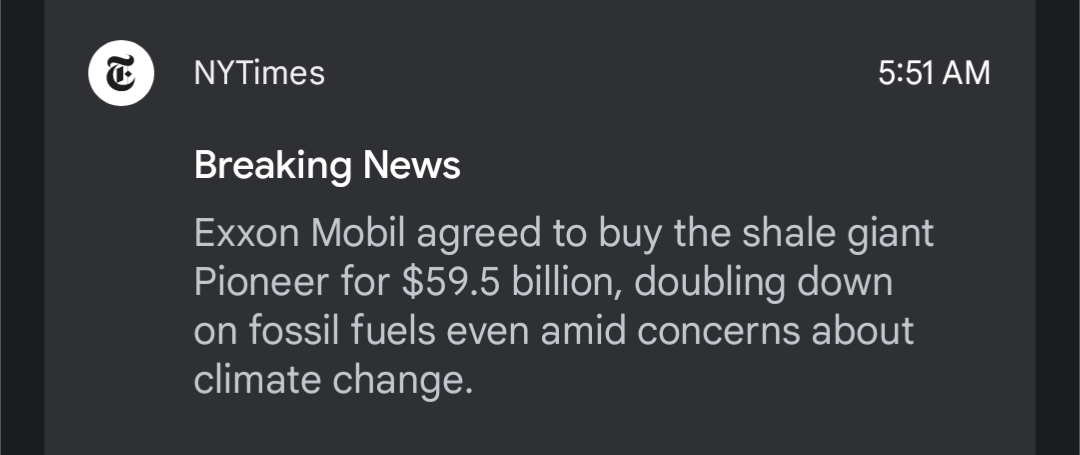Click the "AM" part of the timestamp
1080x455 pixels.
[967, 73]
